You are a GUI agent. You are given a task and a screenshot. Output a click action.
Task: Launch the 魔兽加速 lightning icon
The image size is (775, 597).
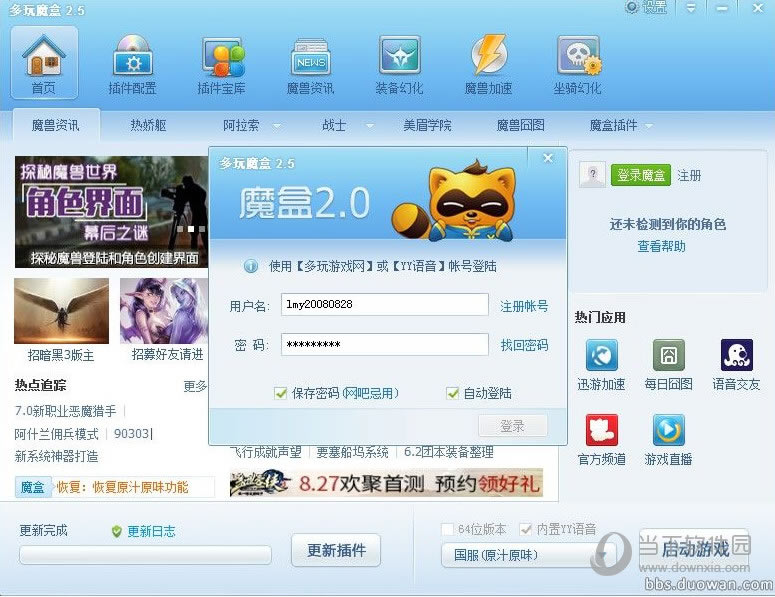click(489, 54)
